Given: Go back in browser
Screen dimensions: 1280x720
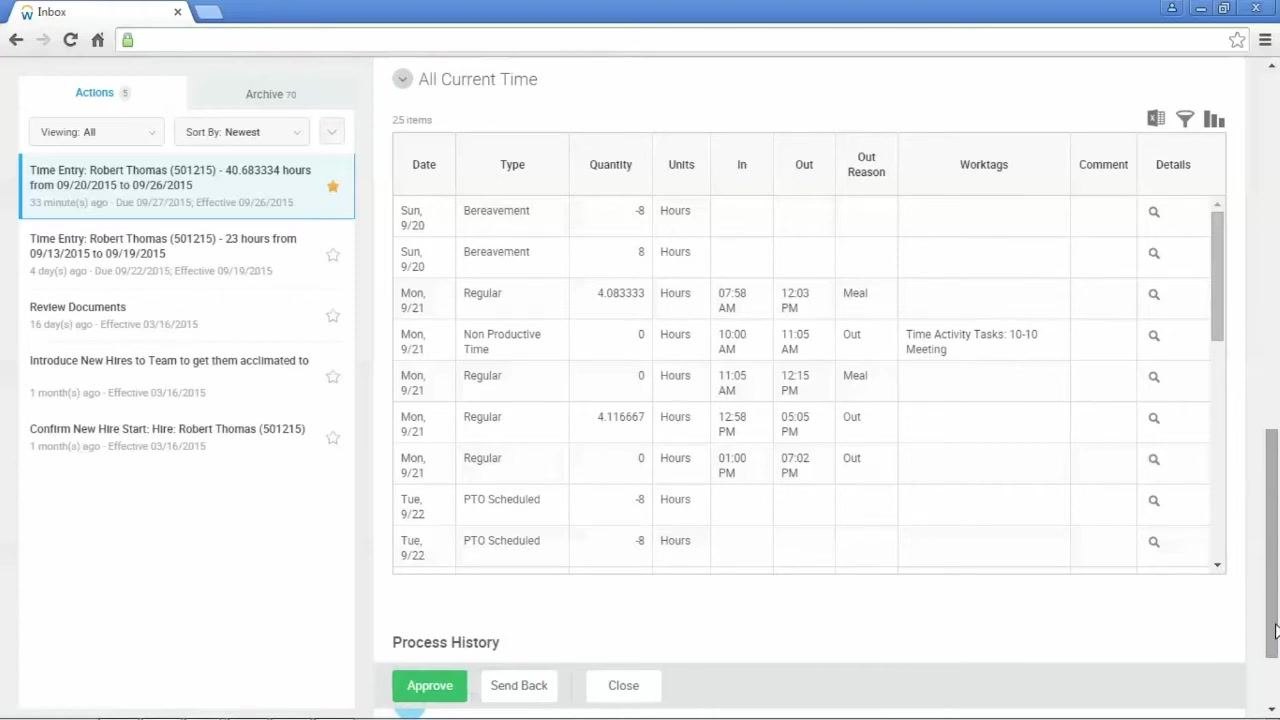Looking at the screenshot, I should (16, 40).
